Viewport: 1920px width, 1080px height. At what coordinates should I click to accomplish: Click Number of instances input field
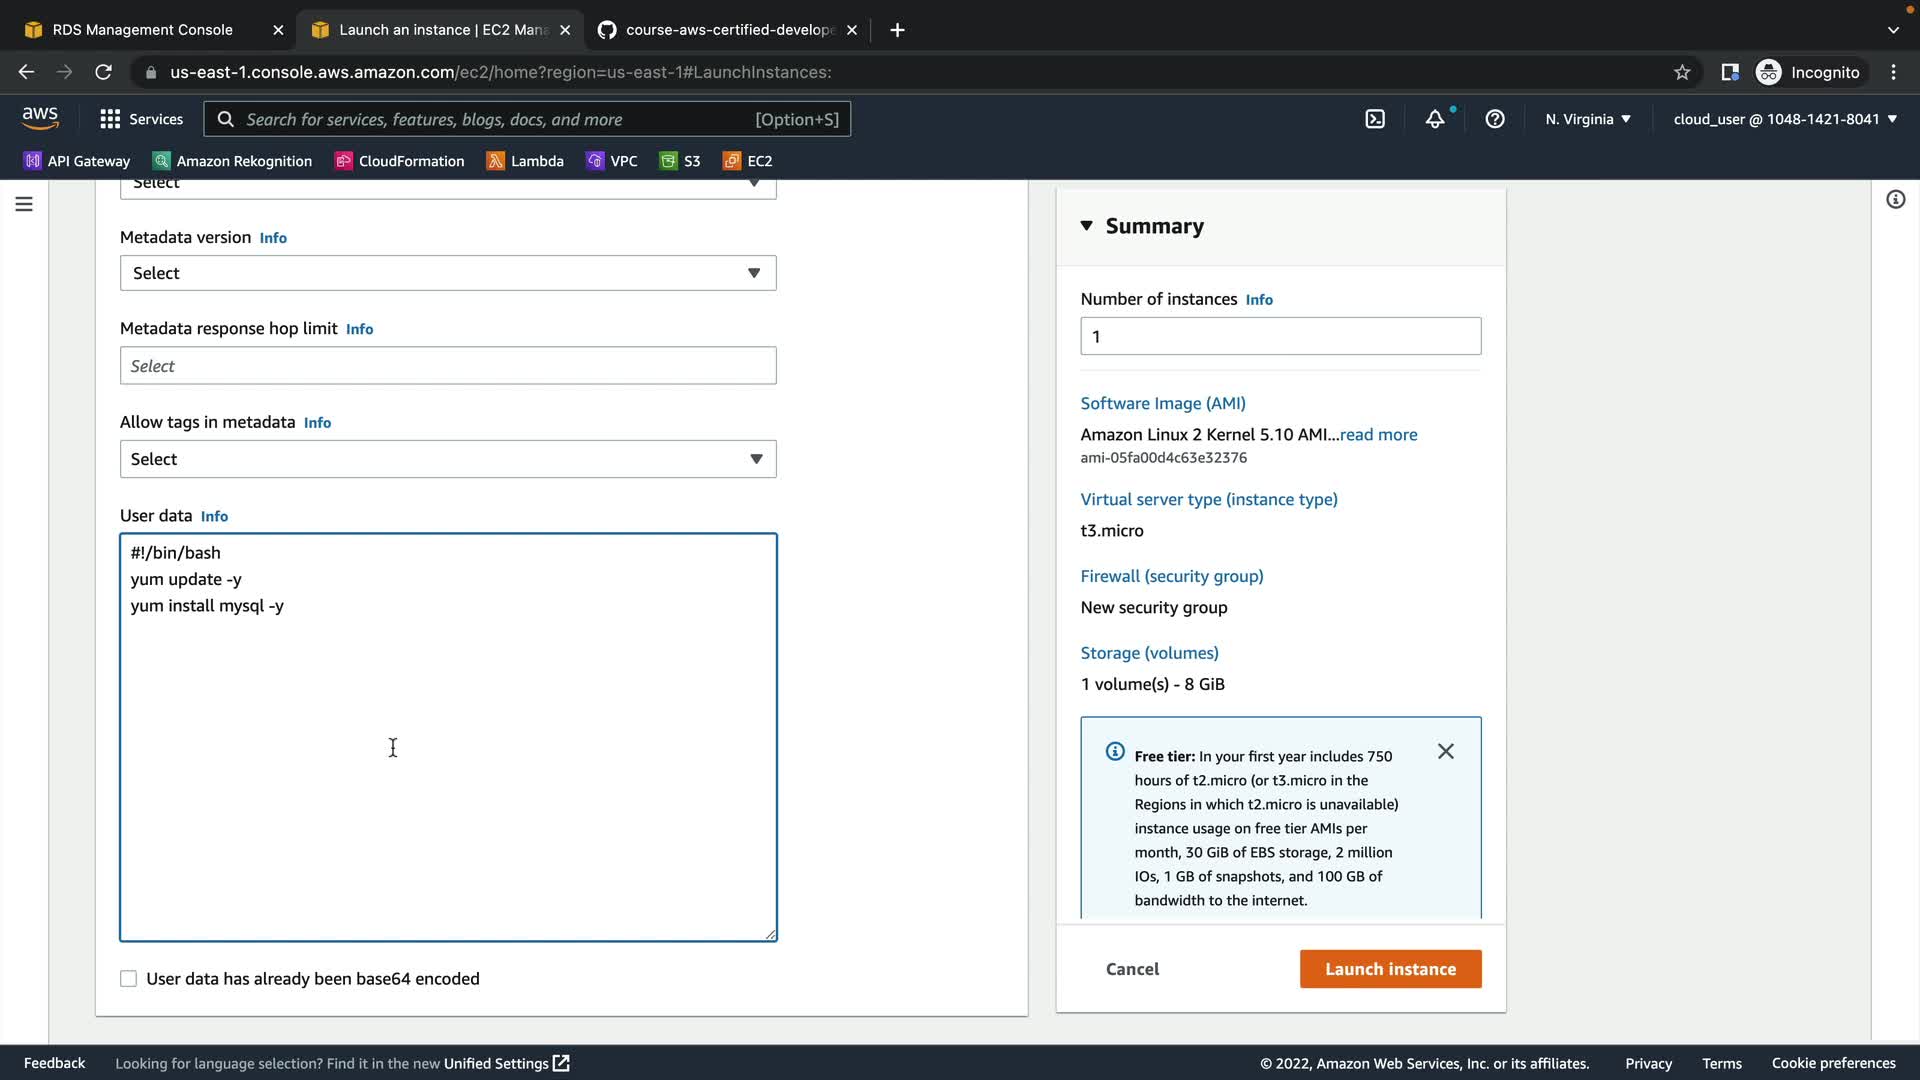click(1280, 337)
